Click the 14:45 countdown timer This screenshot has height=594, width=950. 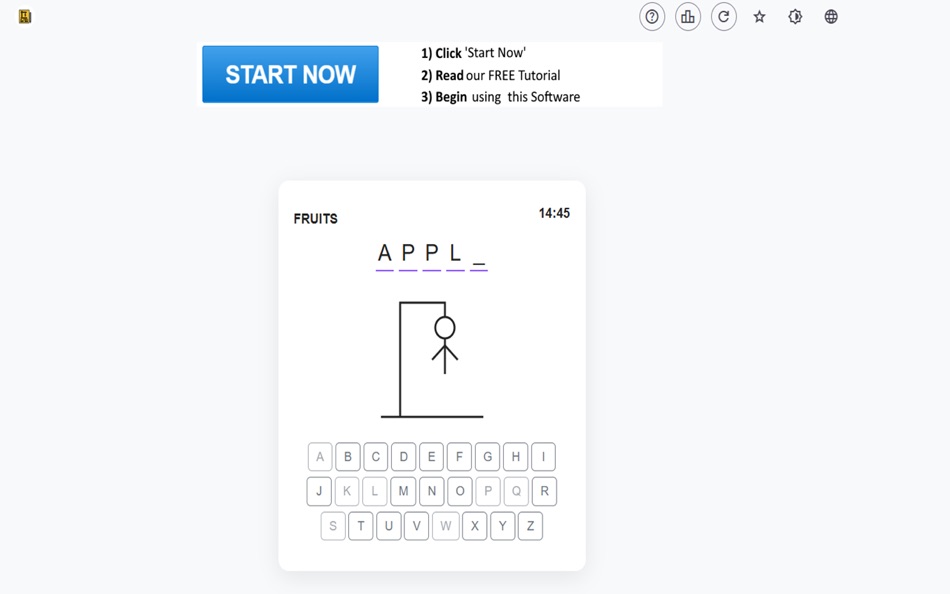click(555, 212)
